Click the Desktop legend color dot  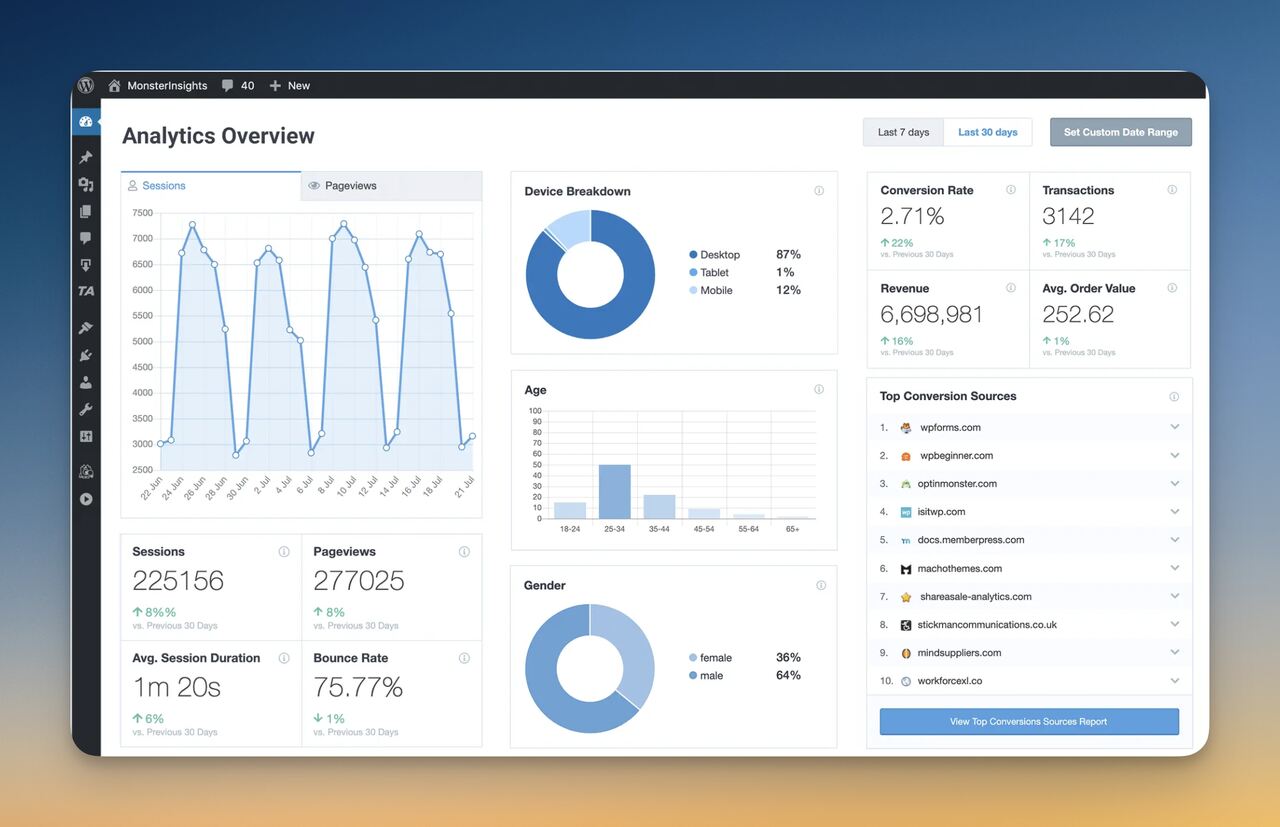[x=693, y=255]
